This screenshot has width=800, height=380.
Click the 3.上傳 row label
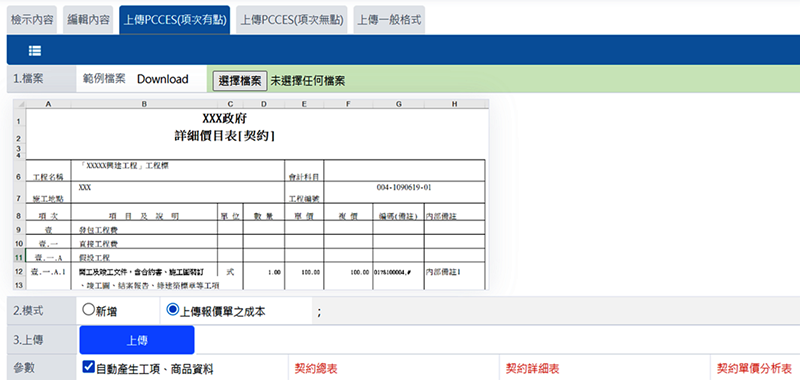29,340
